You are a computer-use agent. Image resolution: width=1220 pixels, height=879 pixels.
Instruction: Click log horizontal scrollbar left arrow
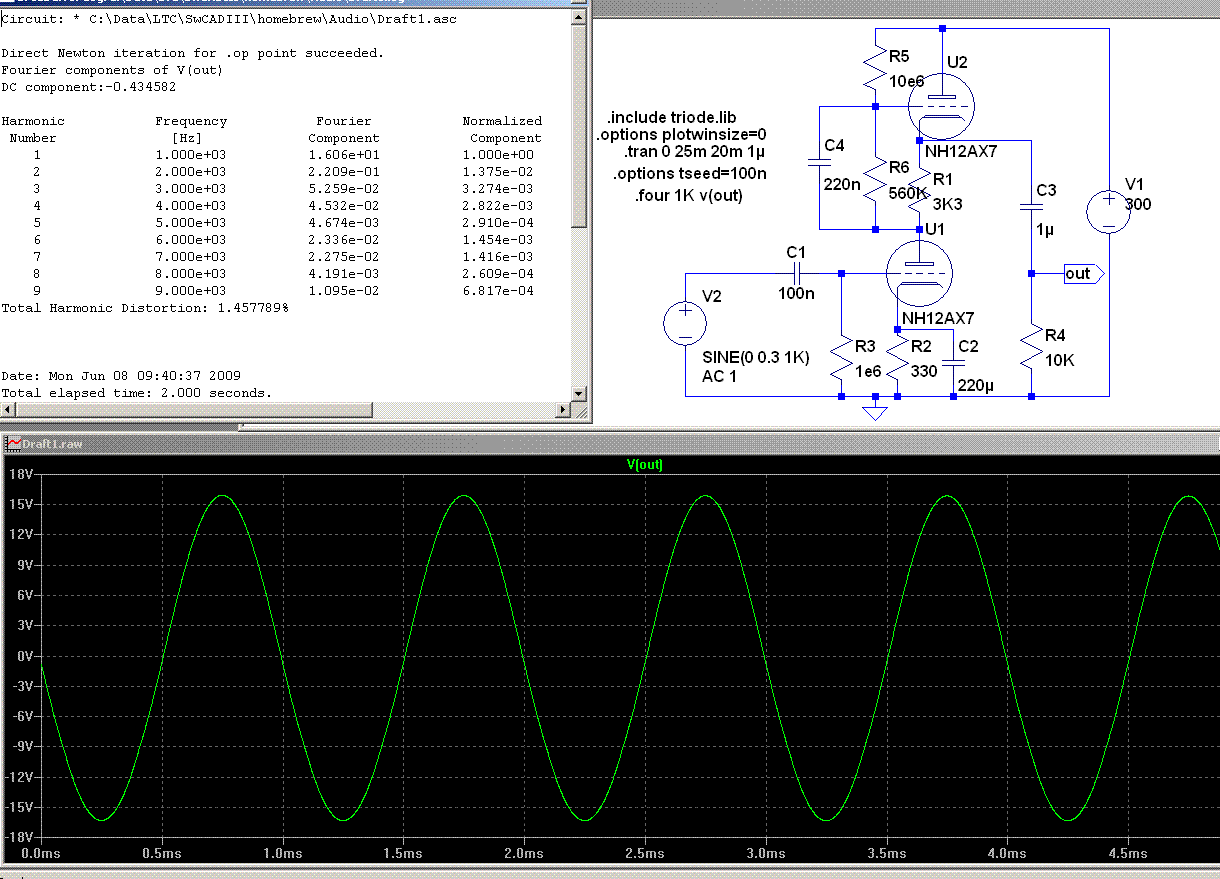(7, 410)
